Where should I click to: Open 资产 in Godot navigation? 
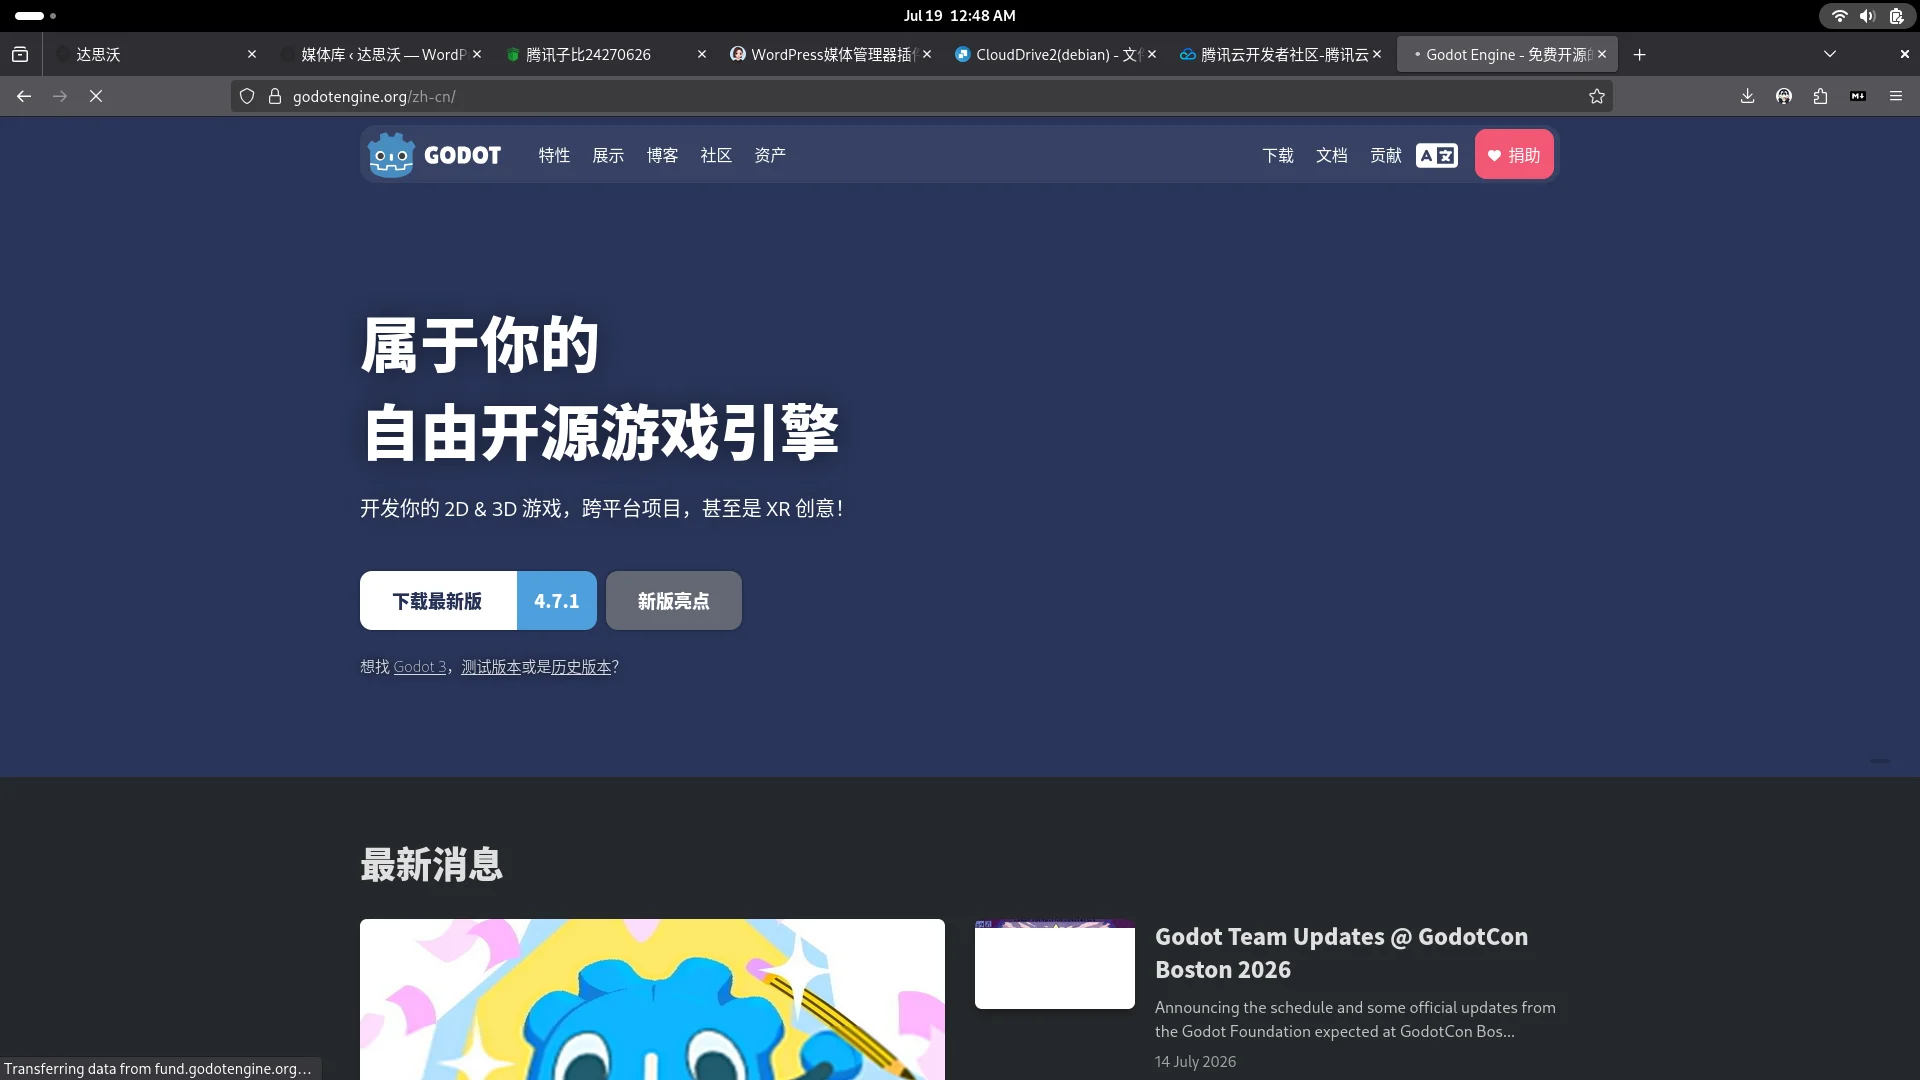(x=770, y=155)
